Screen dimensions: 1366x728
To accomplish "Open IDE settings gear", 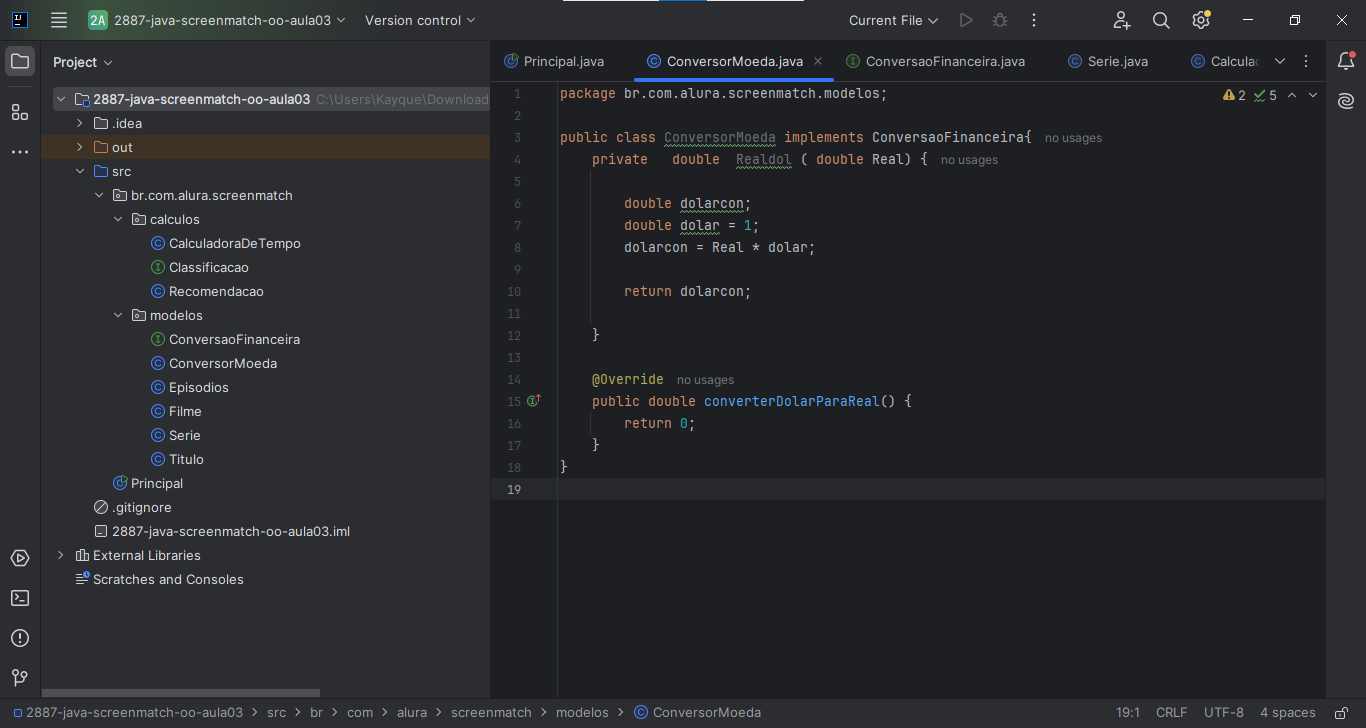I will tap(1201, 20).
